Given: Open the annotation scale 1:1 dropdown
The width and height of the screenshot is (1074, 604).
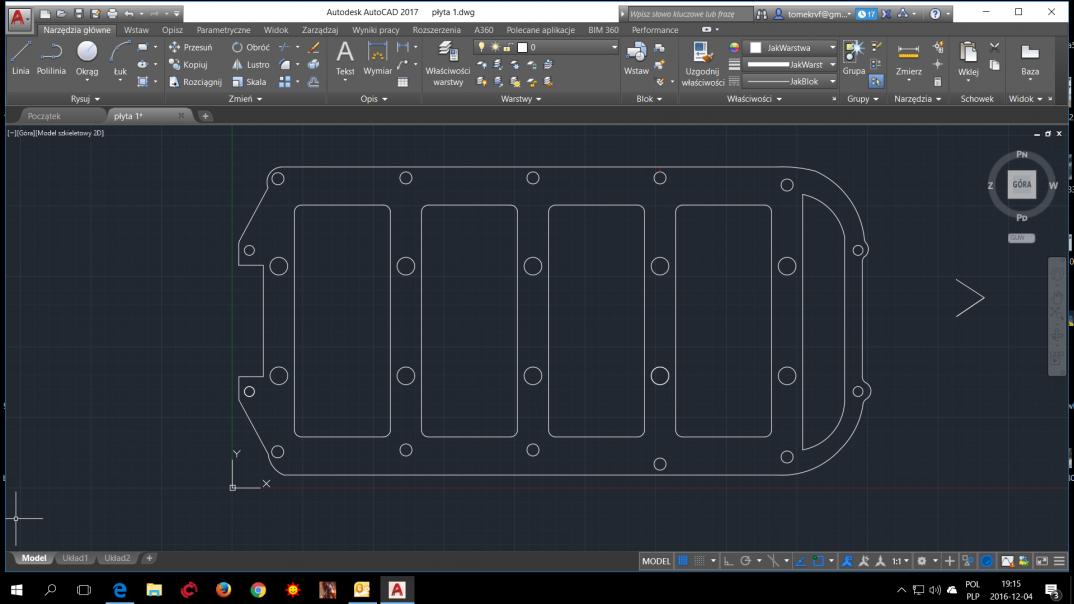Looking at the screenshot, I should tap(900, 561).
